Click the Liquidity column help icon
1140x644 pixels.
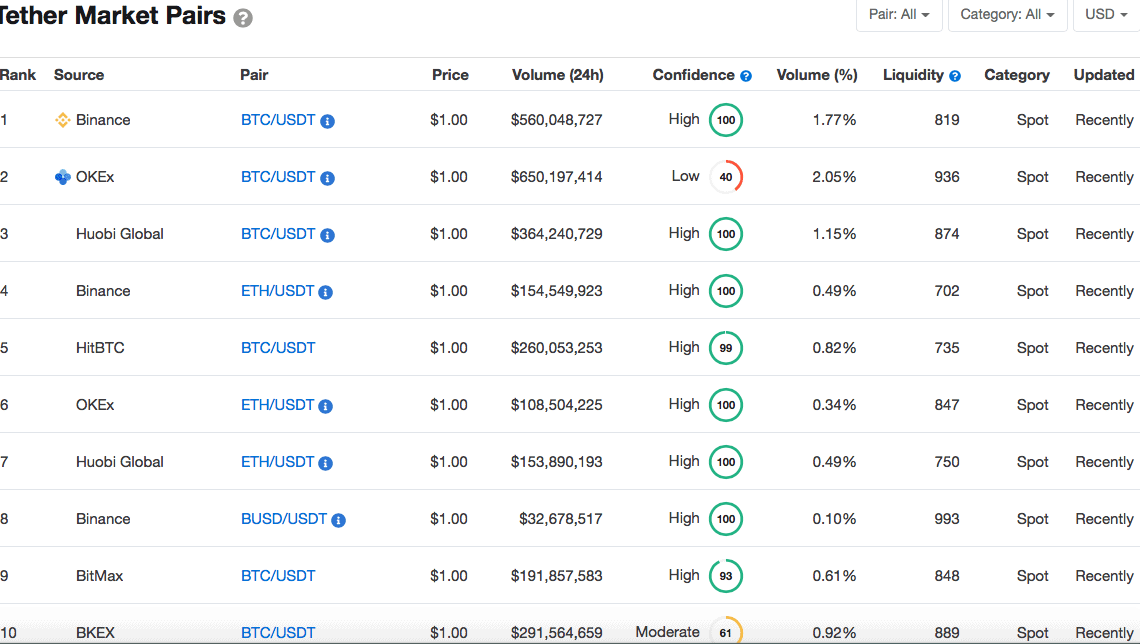pyautogui.click(x=955, y=76)
